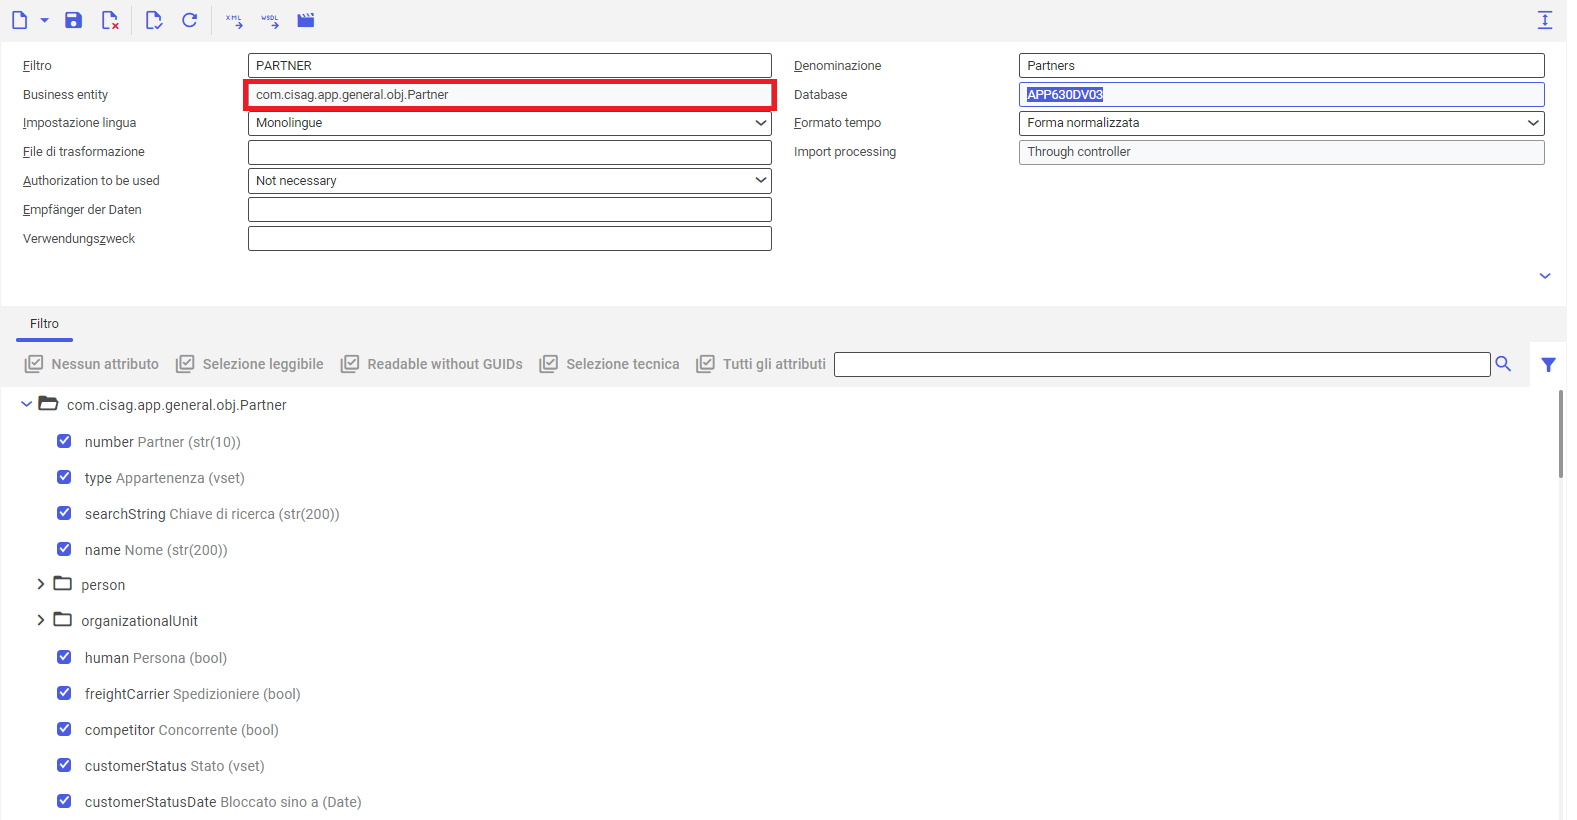Click the Filtro input field
Screen dimensions: 1577x820
point(510,66)
